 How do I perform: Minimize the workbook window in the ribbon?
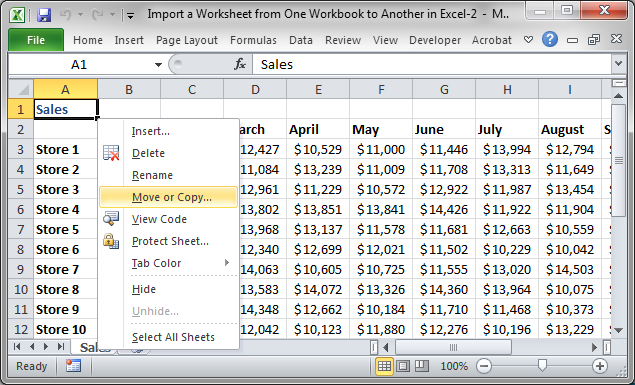tap(572, 40)
